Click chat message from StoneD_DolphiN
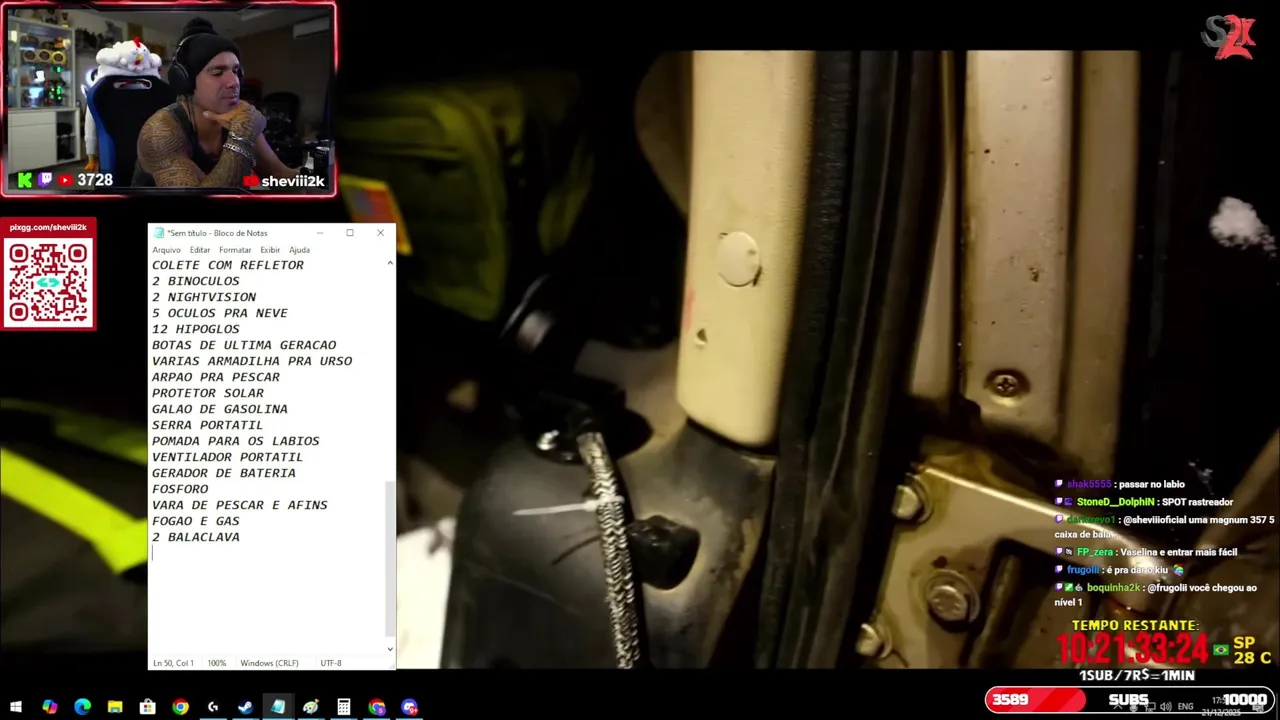Image resolution: width=1280 pixels, height=720 pixels. tap(1145, 502)
